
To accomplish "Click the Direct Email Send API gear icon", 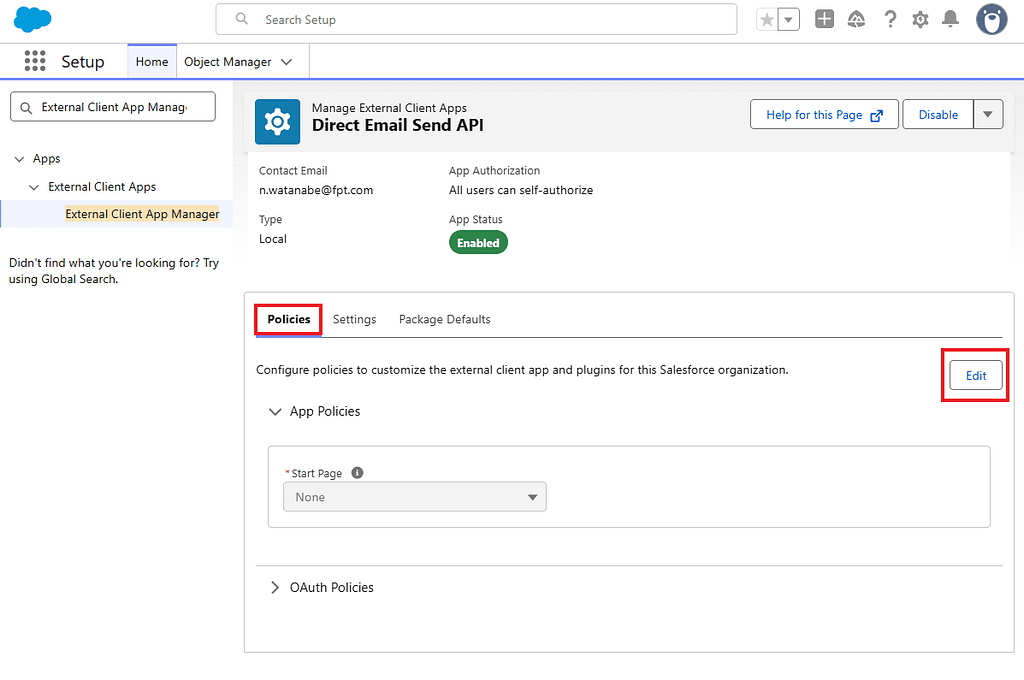I will 278,122.
